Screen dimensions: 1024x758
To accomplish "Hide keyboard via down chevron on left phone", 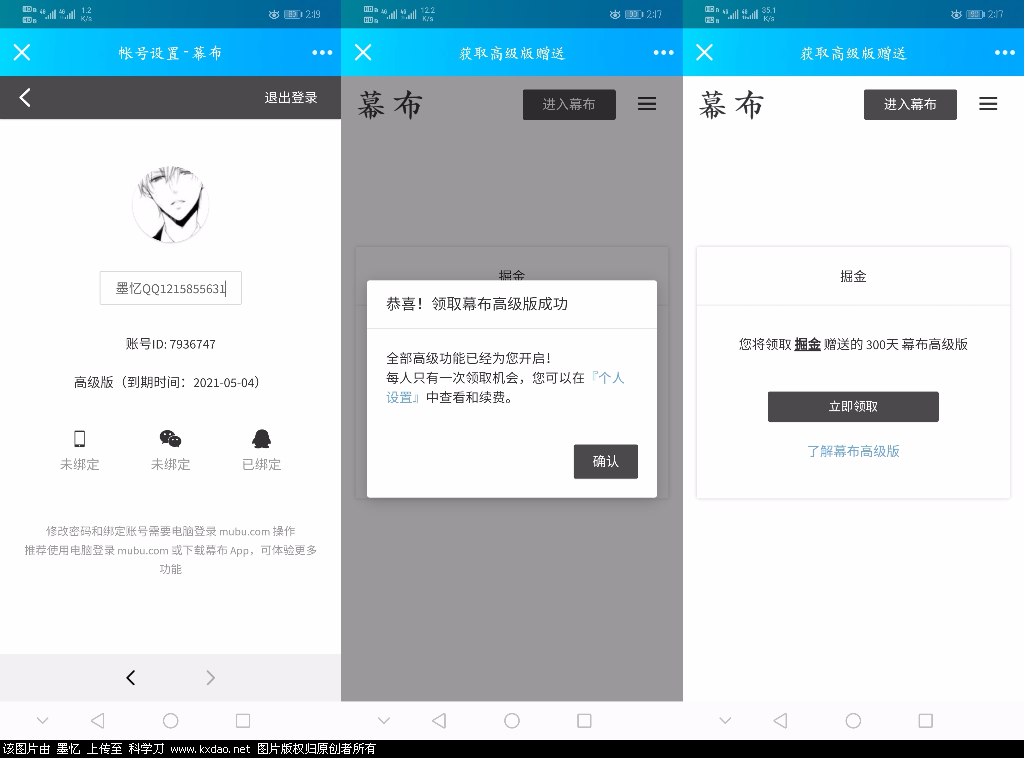I will pos(42,721).
